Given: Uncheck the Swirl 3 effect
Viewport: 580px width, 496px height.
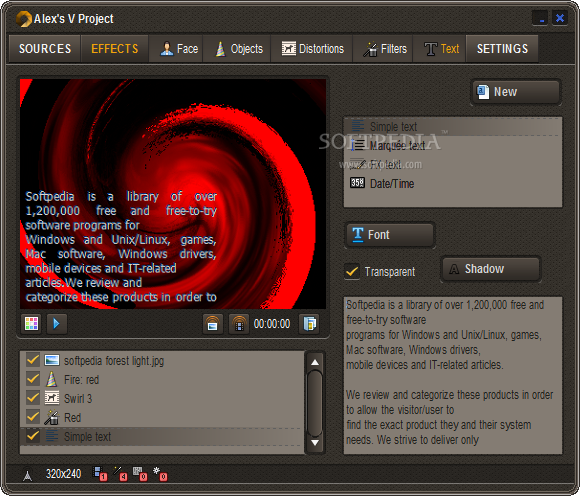Looking at the screenshot, I should point(33,398).
